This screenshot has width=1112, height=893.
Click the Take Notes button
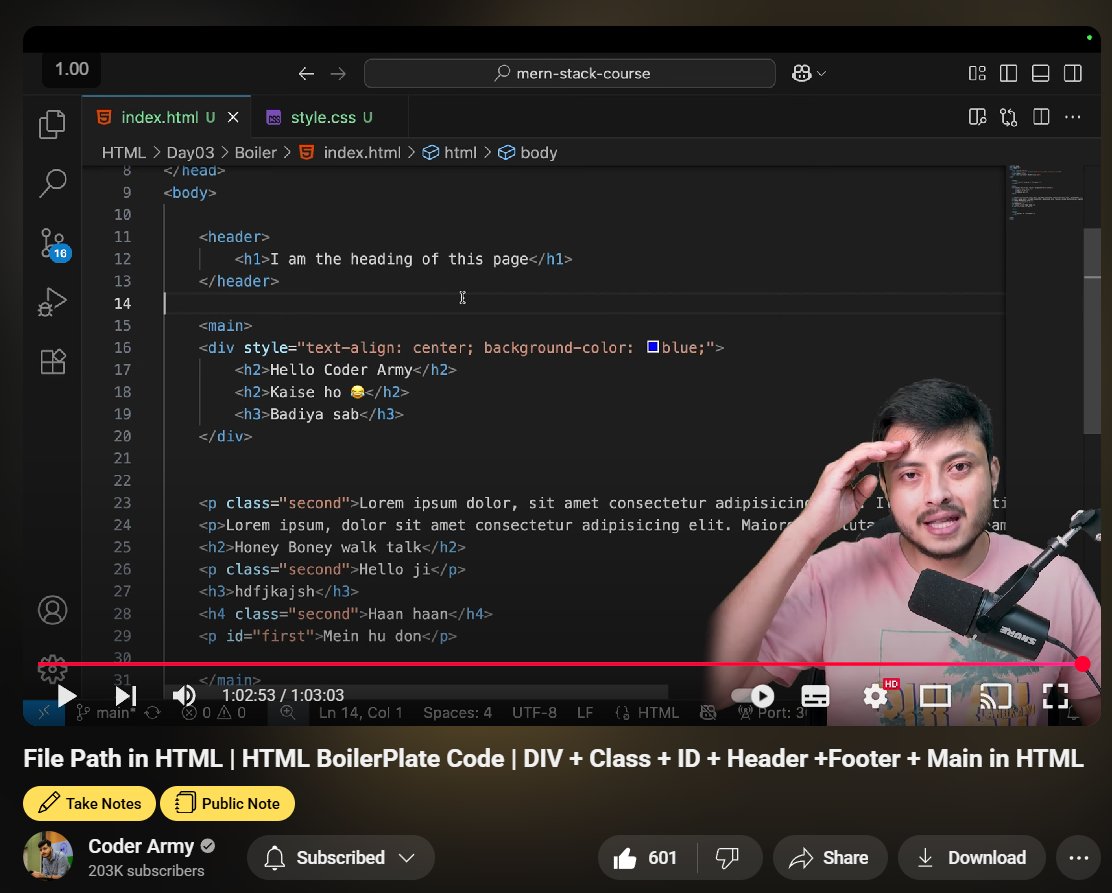[x=89, y=803]
